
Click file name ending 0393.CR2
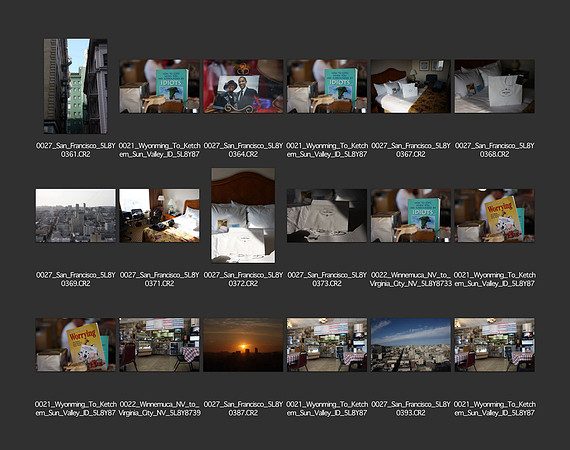tap(410, 409)
